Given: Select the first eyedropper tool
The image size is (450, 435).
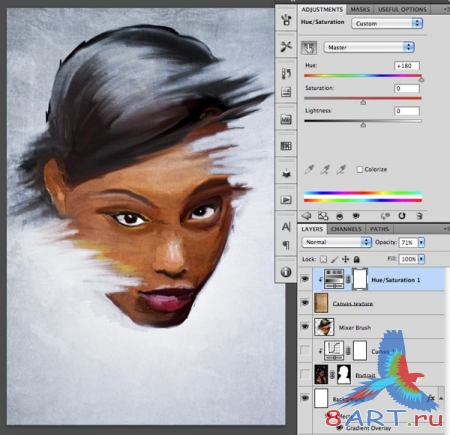Looking at the screenshot, I should (x=309, y=170).
